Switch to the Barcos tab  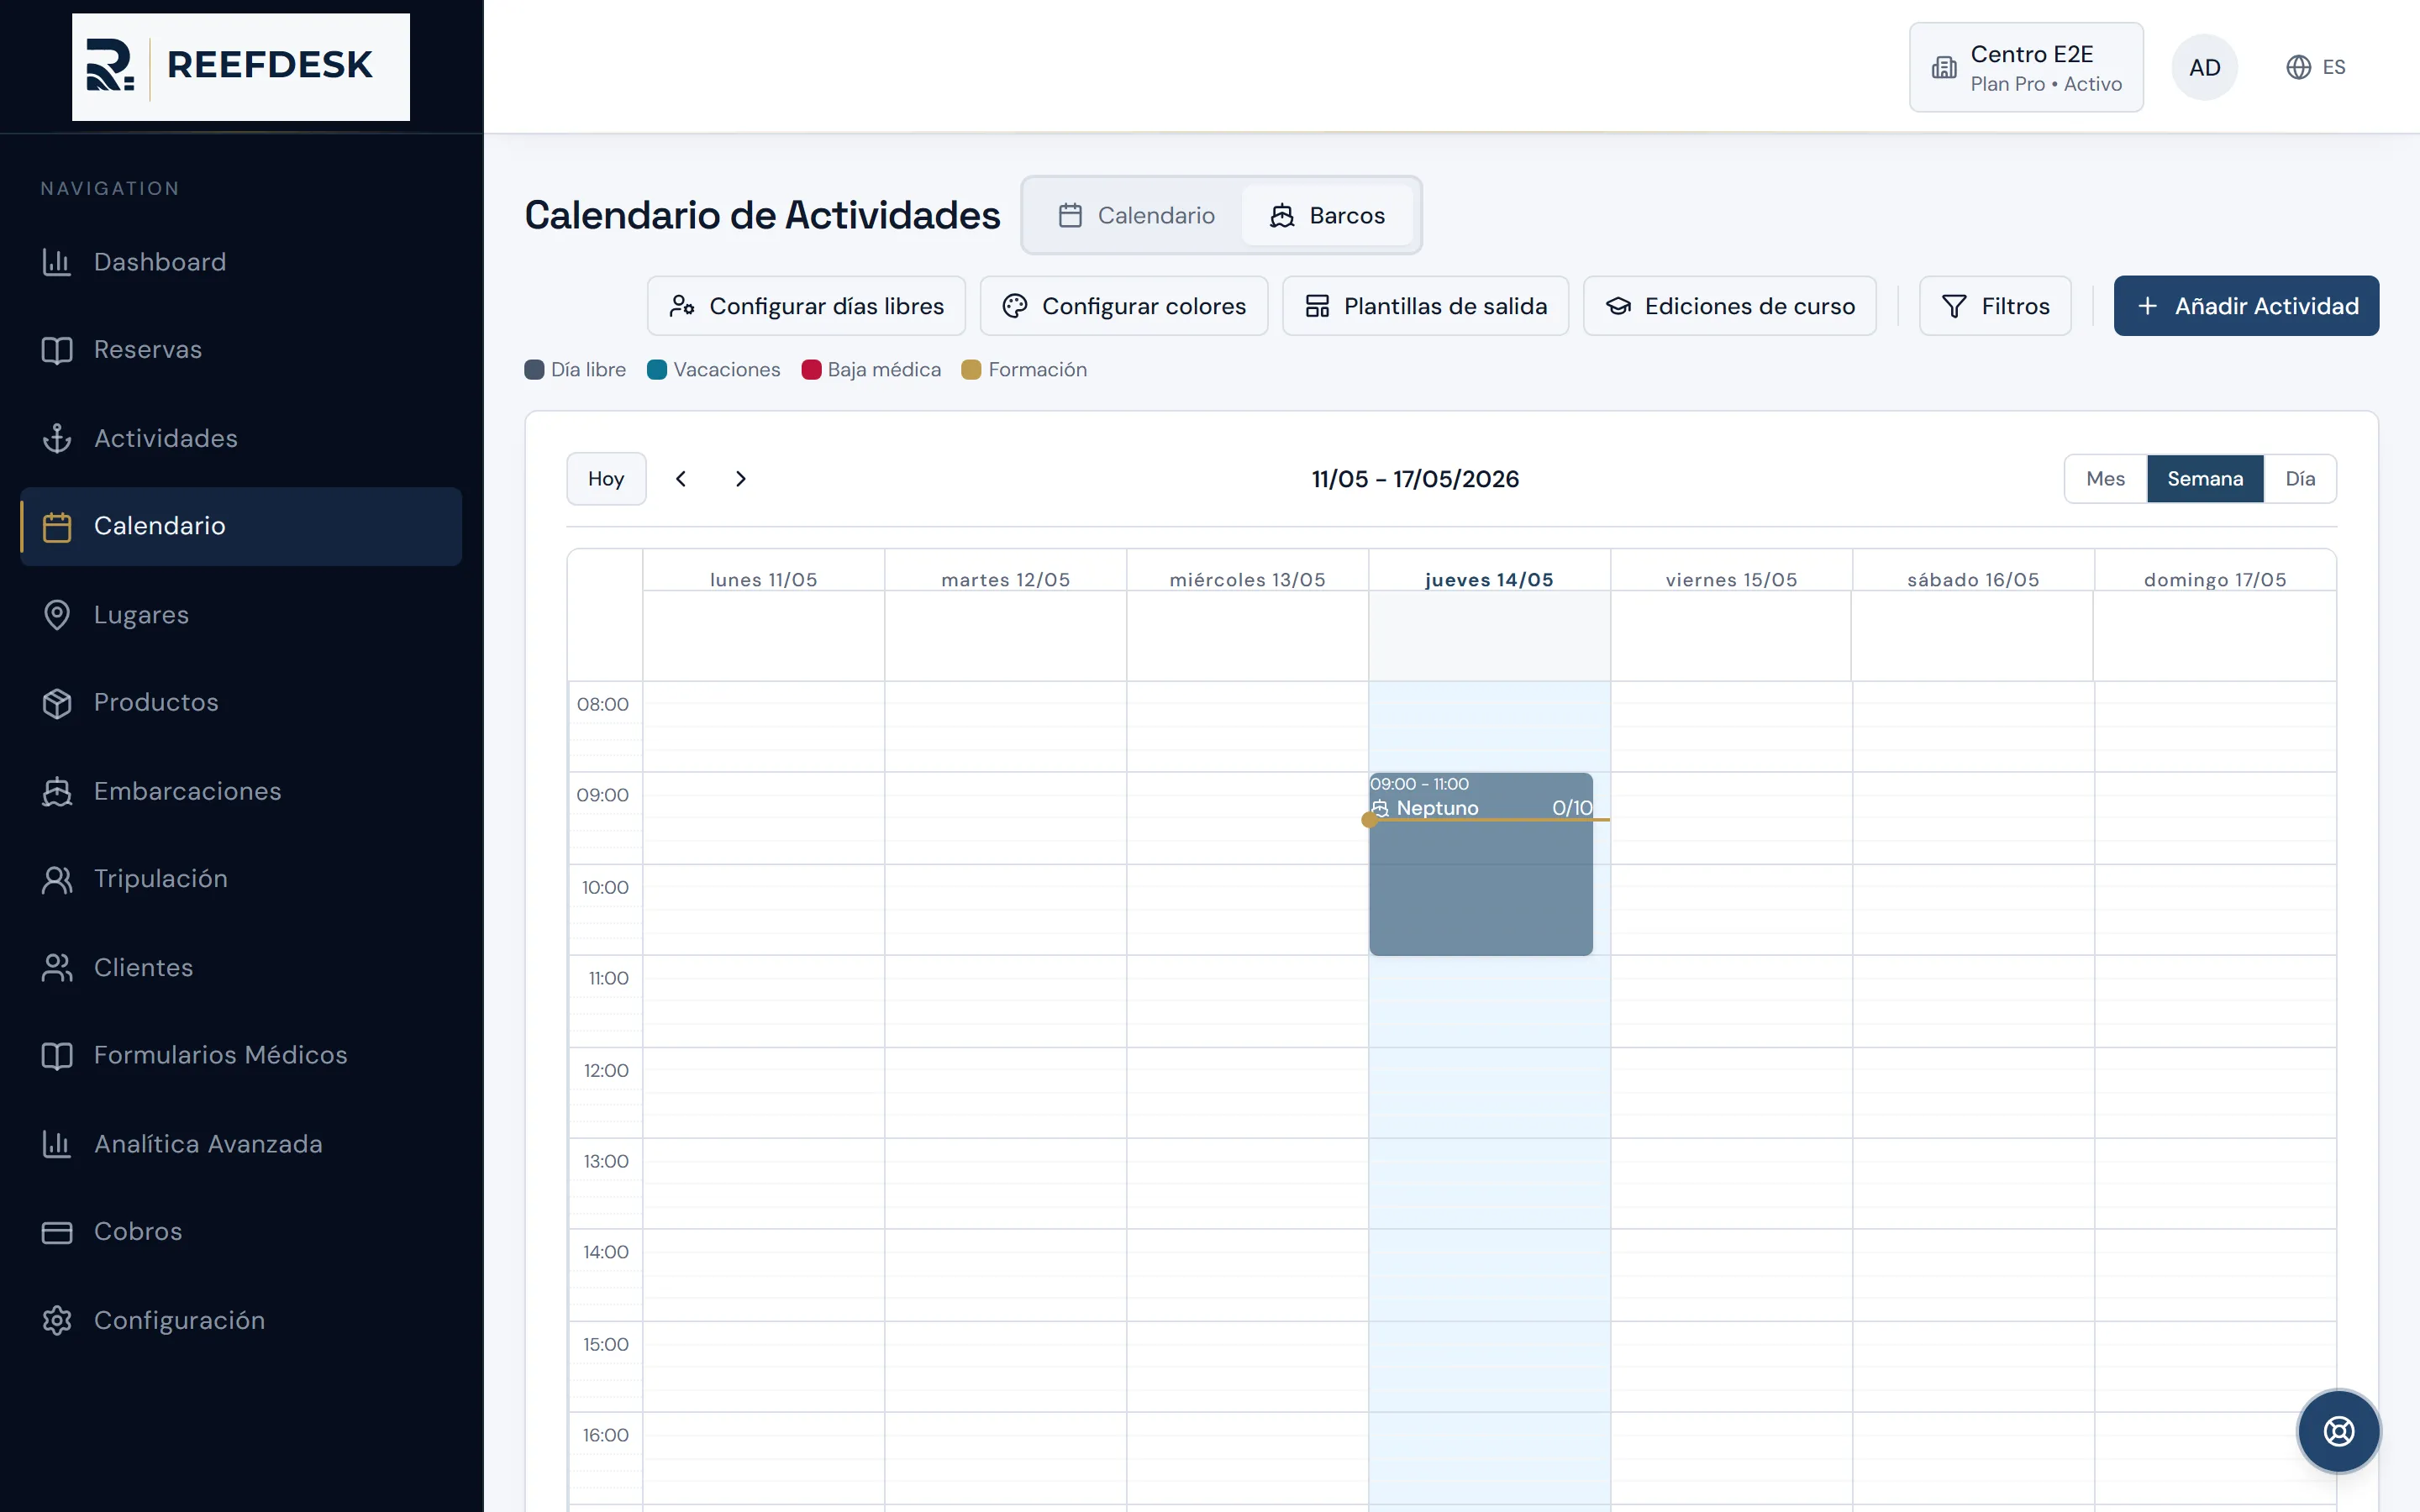click(x=1327, y=215)
